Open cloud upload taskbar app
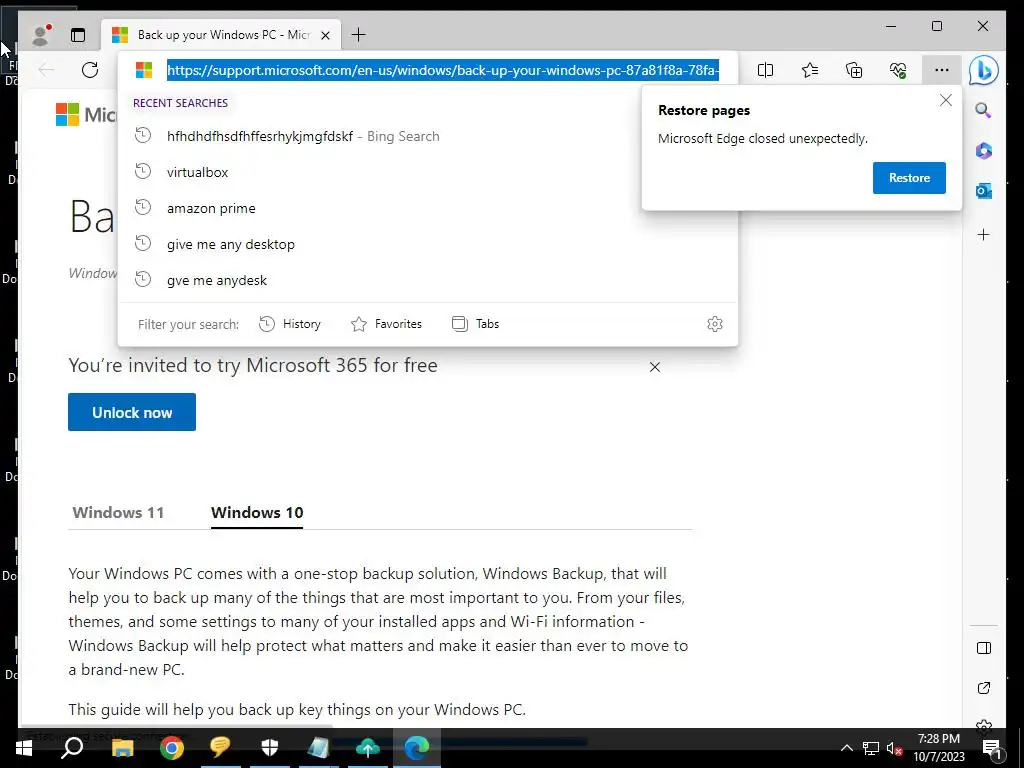 [x=368, y=748]
